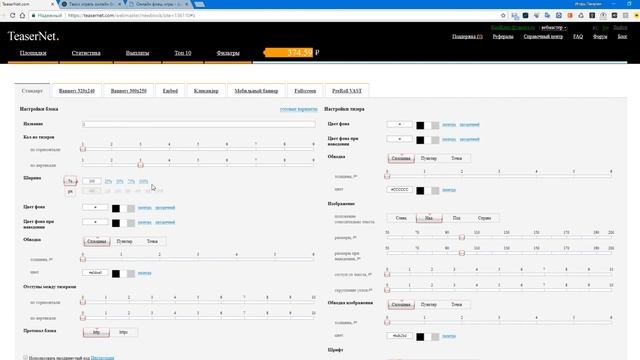The height and width of the screenshot is (360, 640).
Task: Click the 100% width preset link
Action: pyautogui.click(x=143, y=181)
